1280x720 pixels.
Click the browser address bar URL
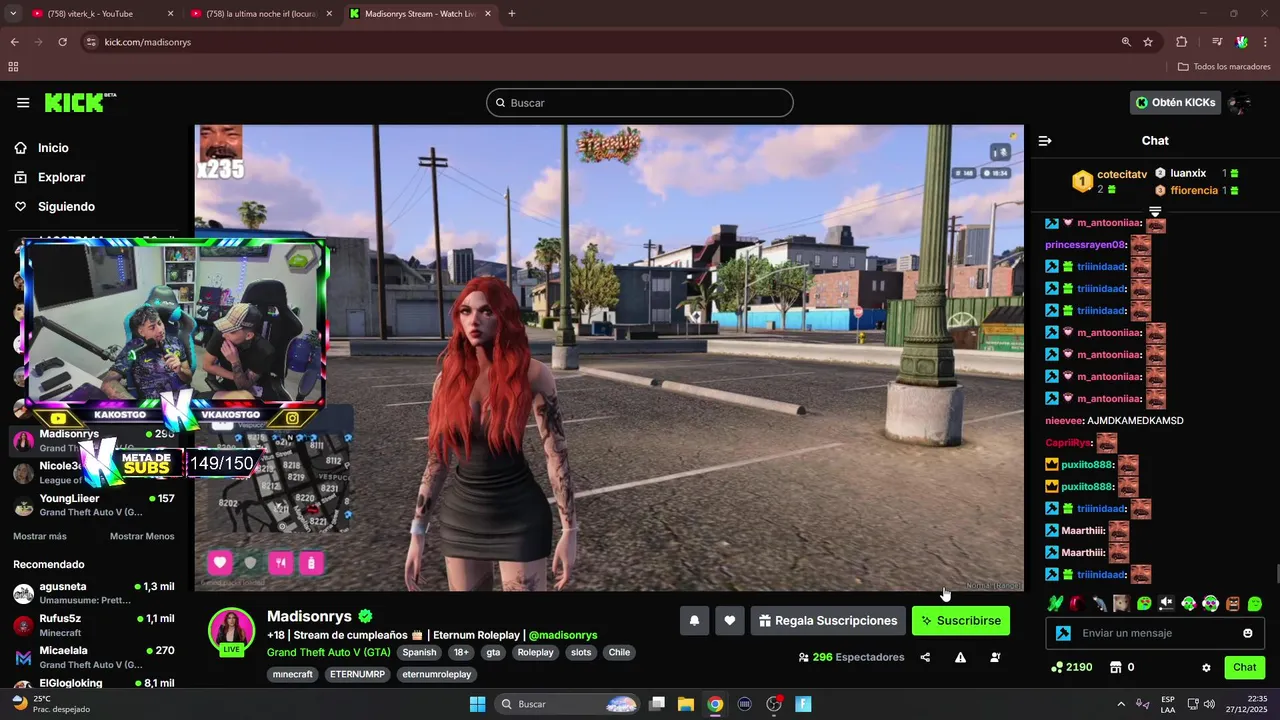pyautogui.click(x=148, y=42)
